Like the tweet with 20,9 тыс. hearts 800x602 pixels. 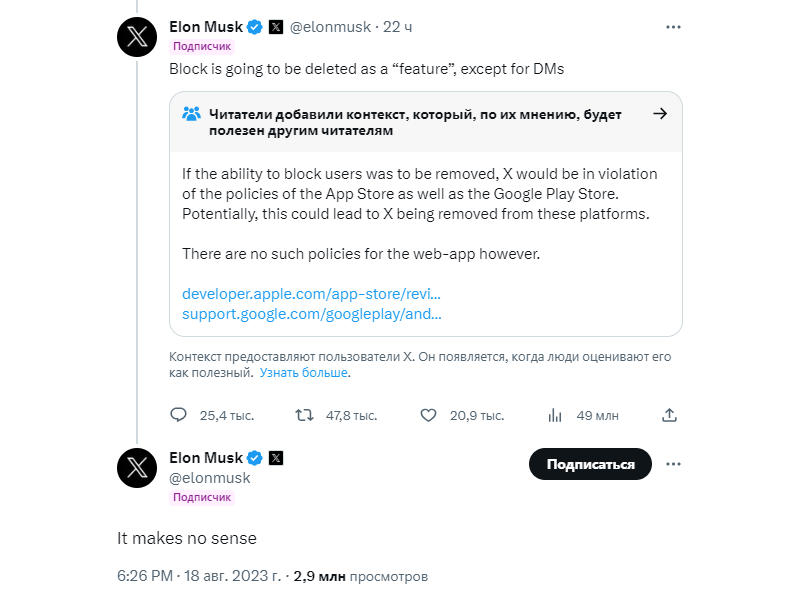pos(428,415)
